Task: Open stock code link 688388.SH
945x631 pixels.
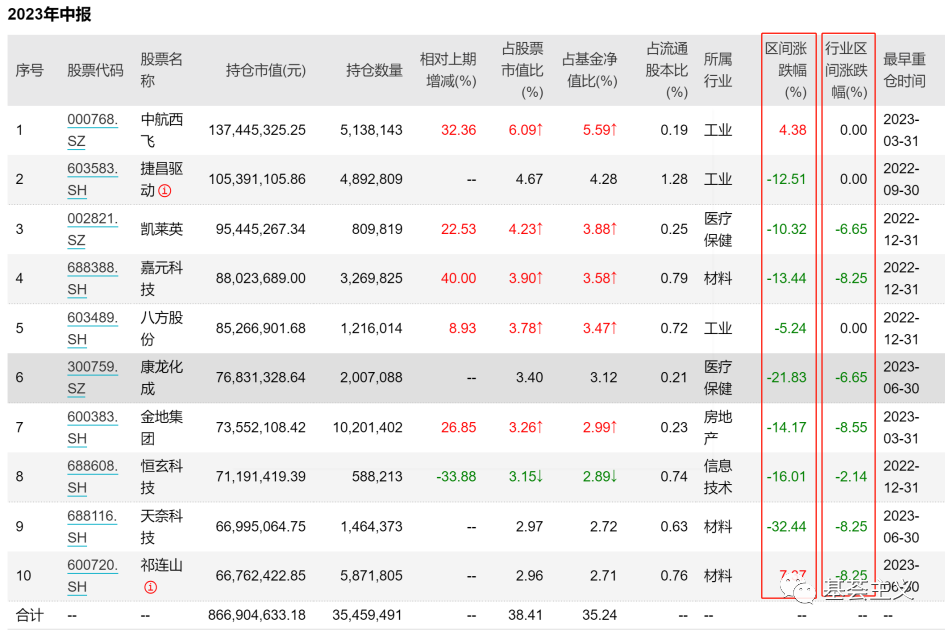Action: click(x=92, y=278)
